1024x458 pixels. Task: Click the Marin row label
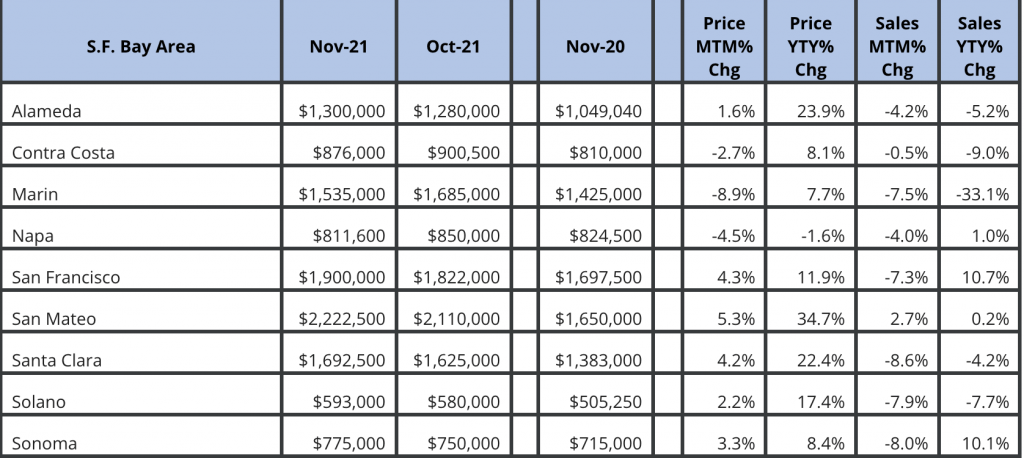(34, 194)
